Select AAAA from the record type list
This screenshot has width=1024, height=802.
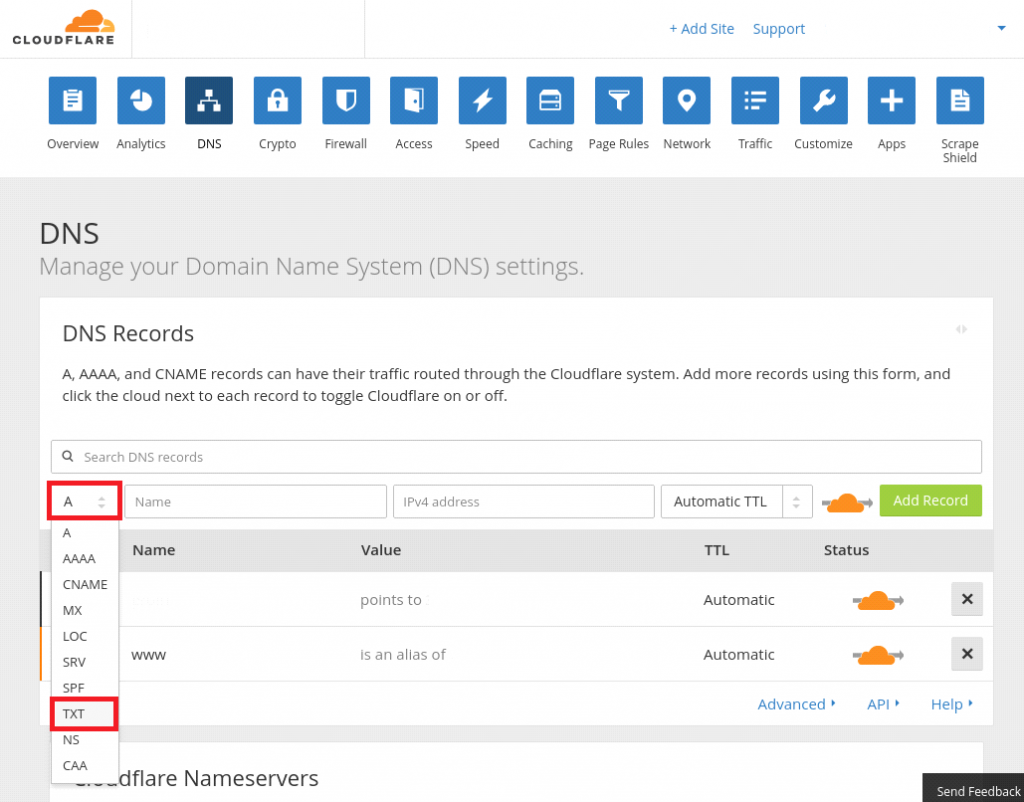coord(85,558)
